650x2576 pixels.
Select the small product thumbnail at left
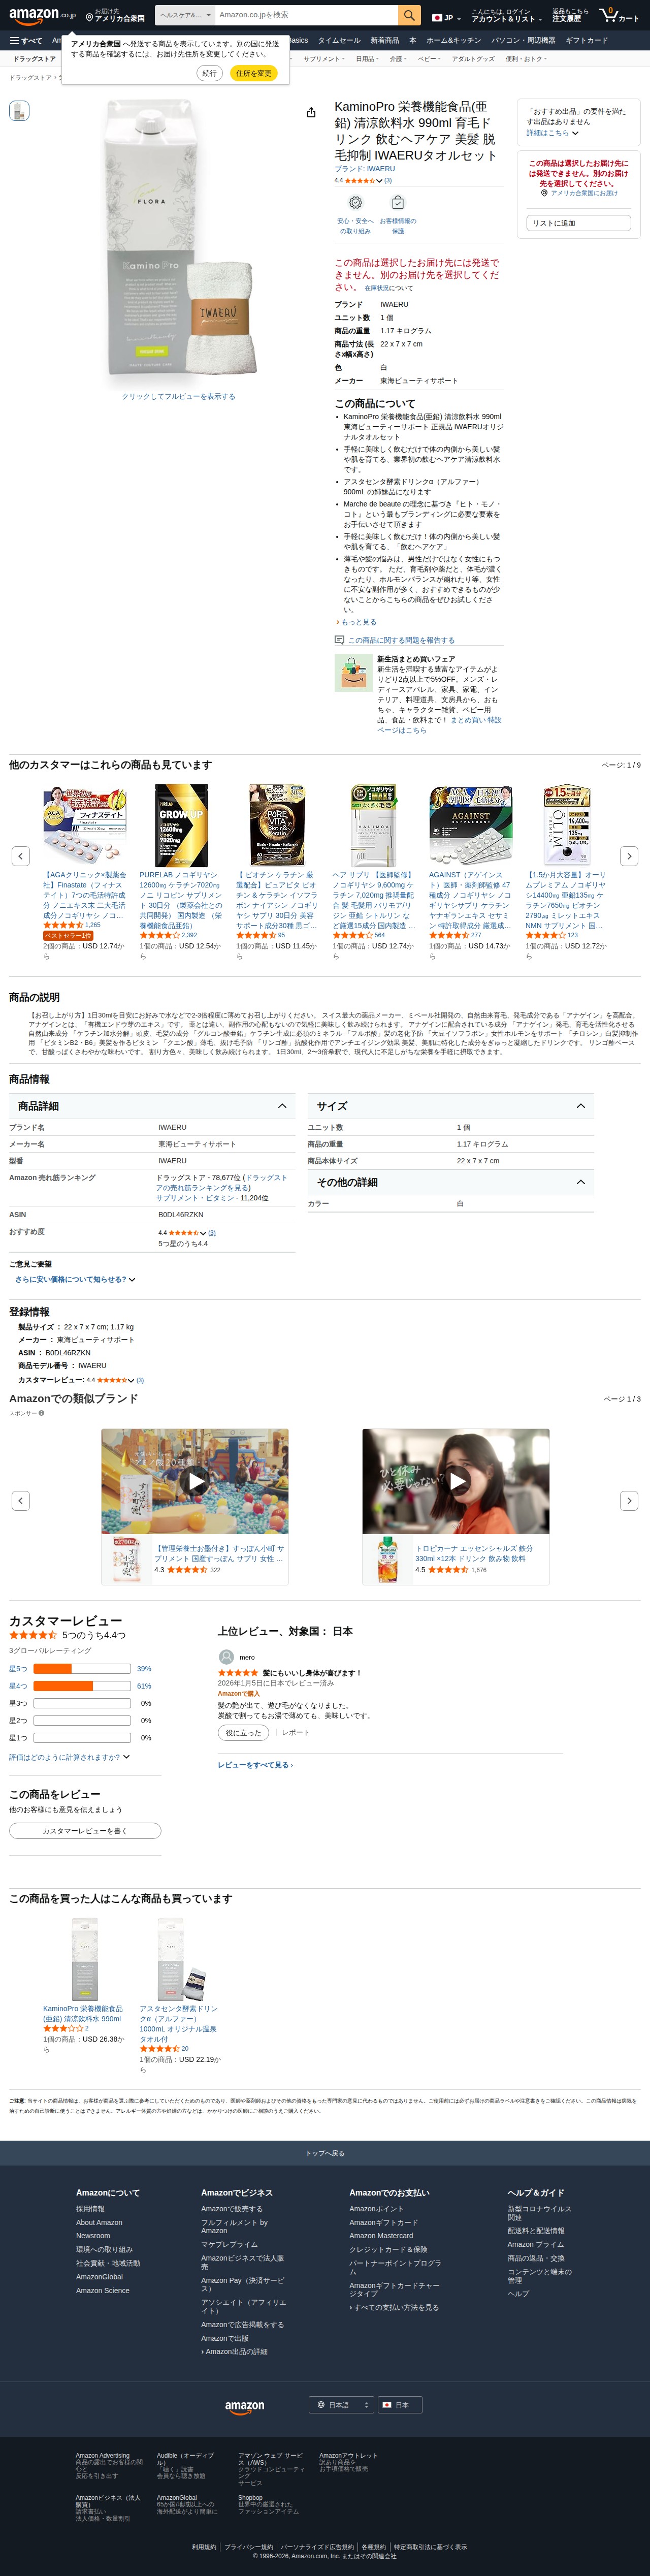[x=19, y=111]
